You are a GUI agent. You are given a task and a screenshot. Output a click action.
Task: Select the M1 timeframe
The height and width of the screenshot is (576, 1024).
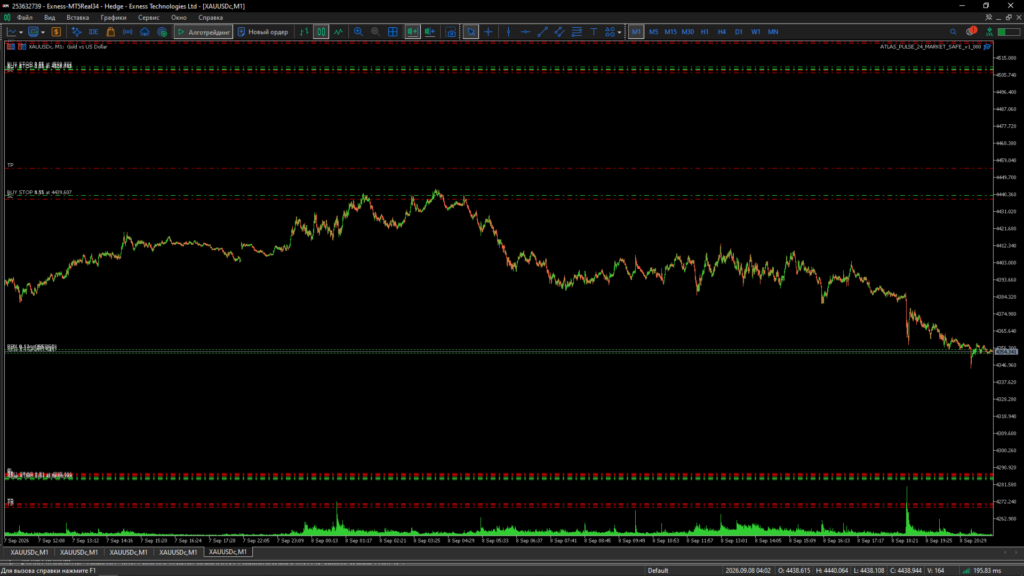tap(636, 32)
